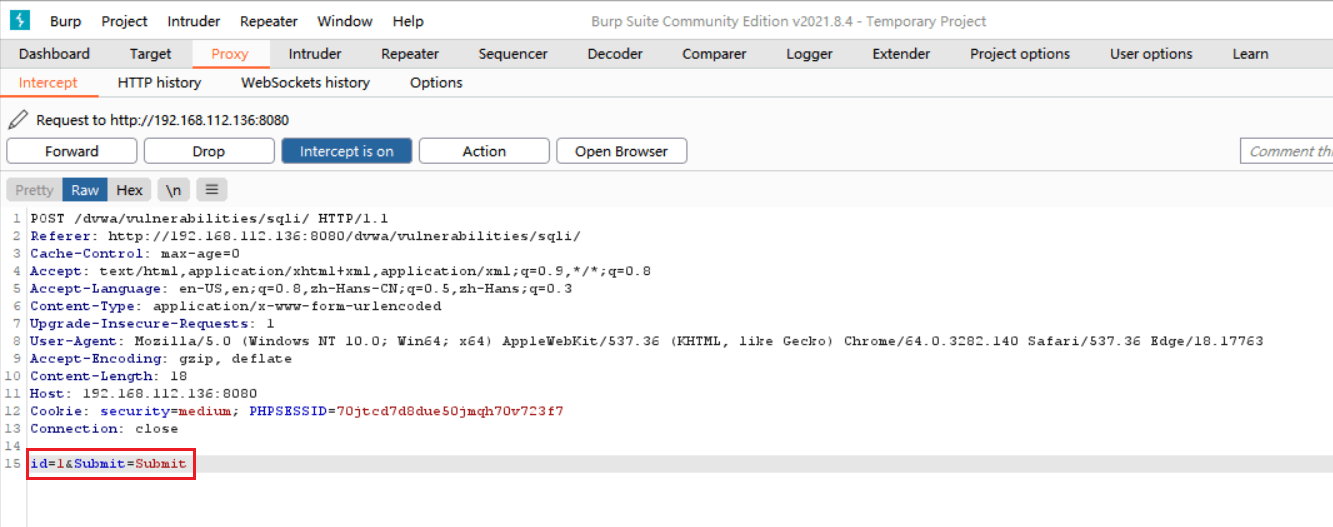Open the HTTP history sub-tab
The height and width of the screenshot is (527, 1333).
click(x=159, y=83)
